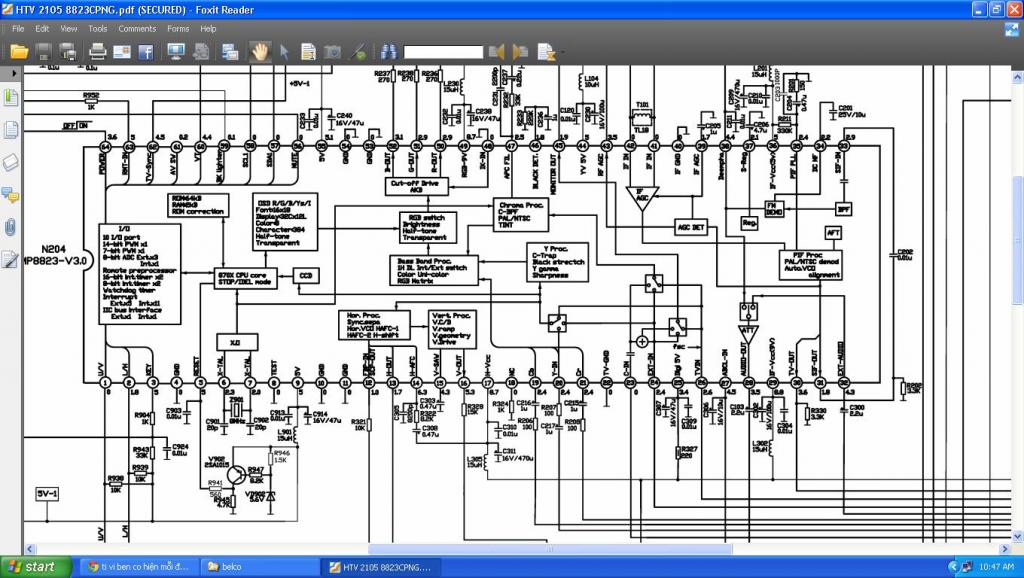Expand the navigation panel with top arrow

[13, 73]
